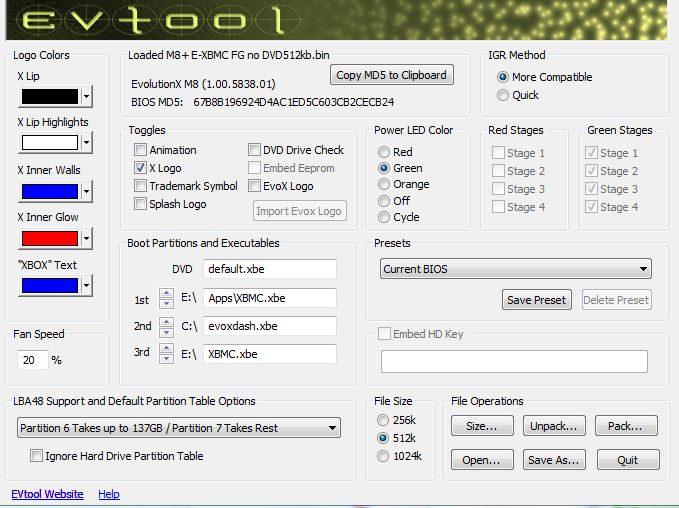Image resolution: width=679 pixels, height=508 pixels.
Task: Click the 1st boot path field Apps\XBMC.xbe
Action: coord(270,298)
